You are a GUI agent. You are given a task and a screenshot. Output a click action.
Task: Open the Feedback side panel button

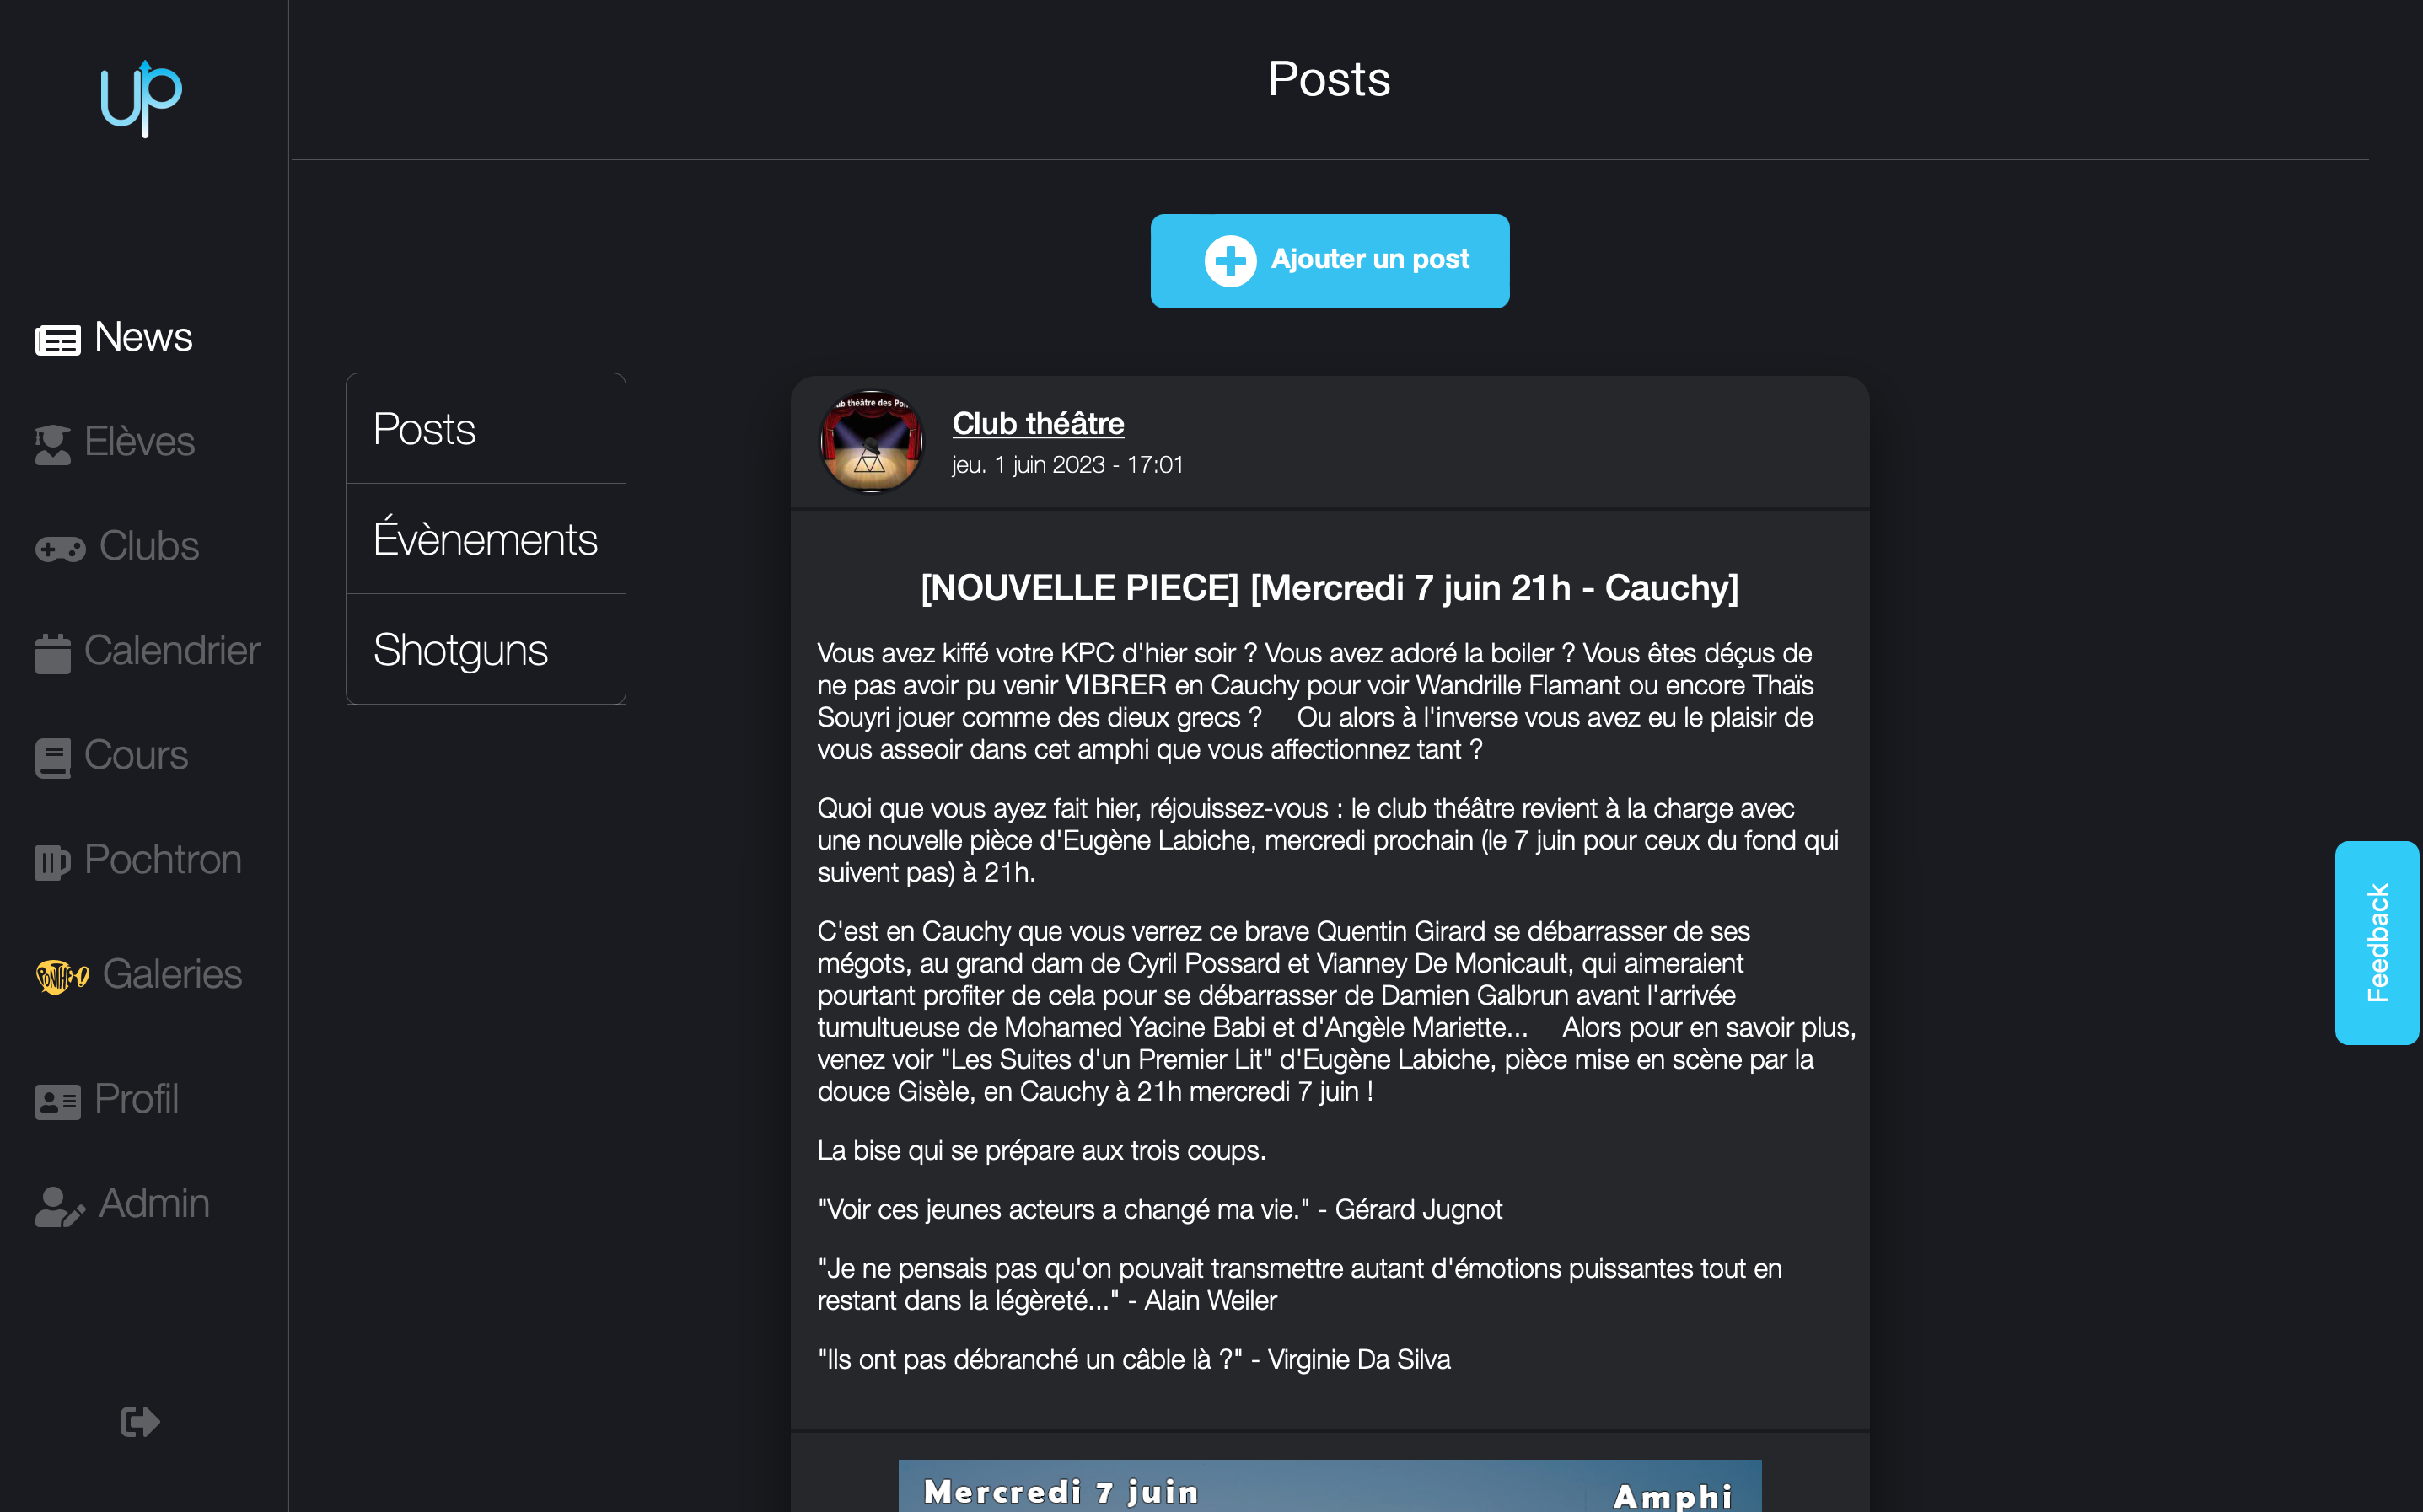coord(2376,942)
